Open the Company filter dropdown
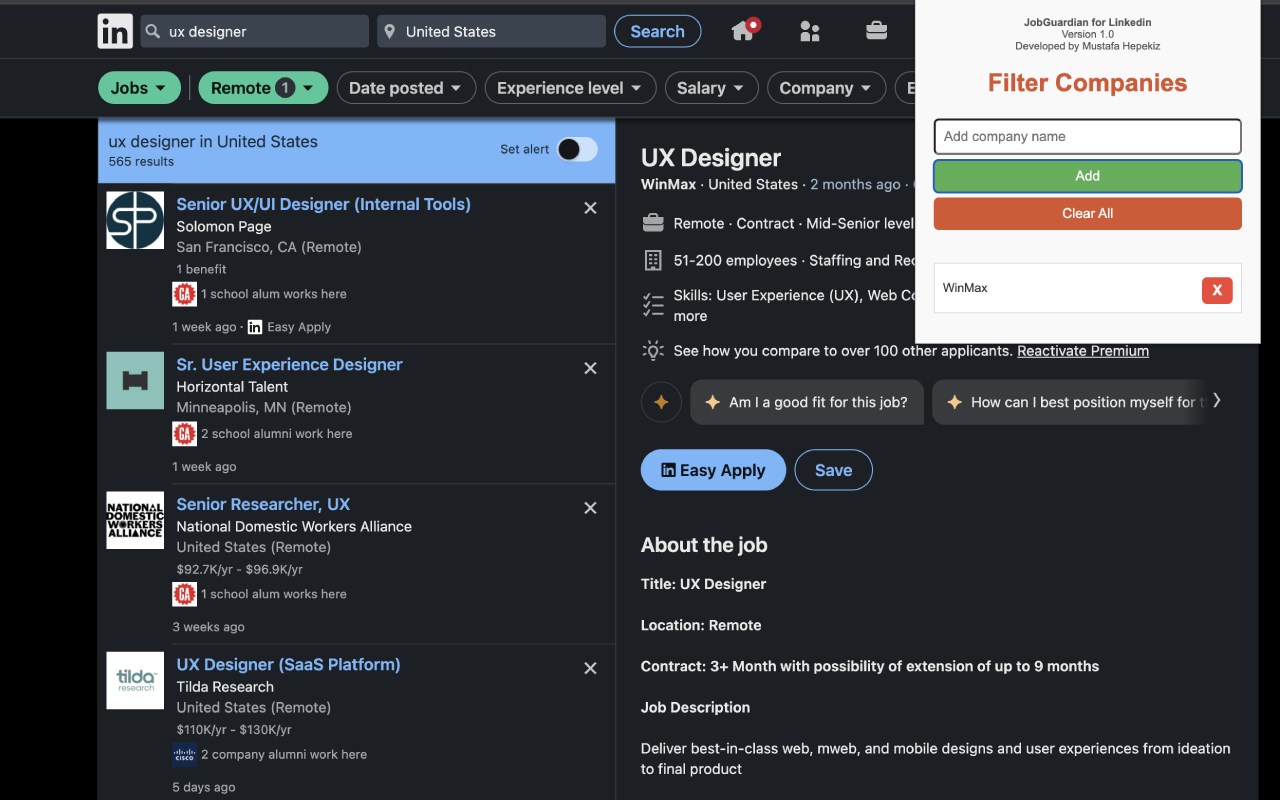Screen dimensions: 1280x800 click(x=826, y=88)
